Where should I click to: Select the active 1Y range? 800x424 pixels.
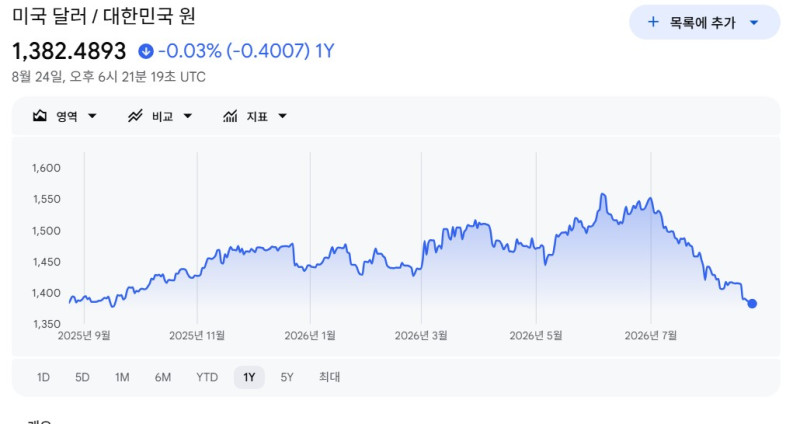click(x=249, y=377)
